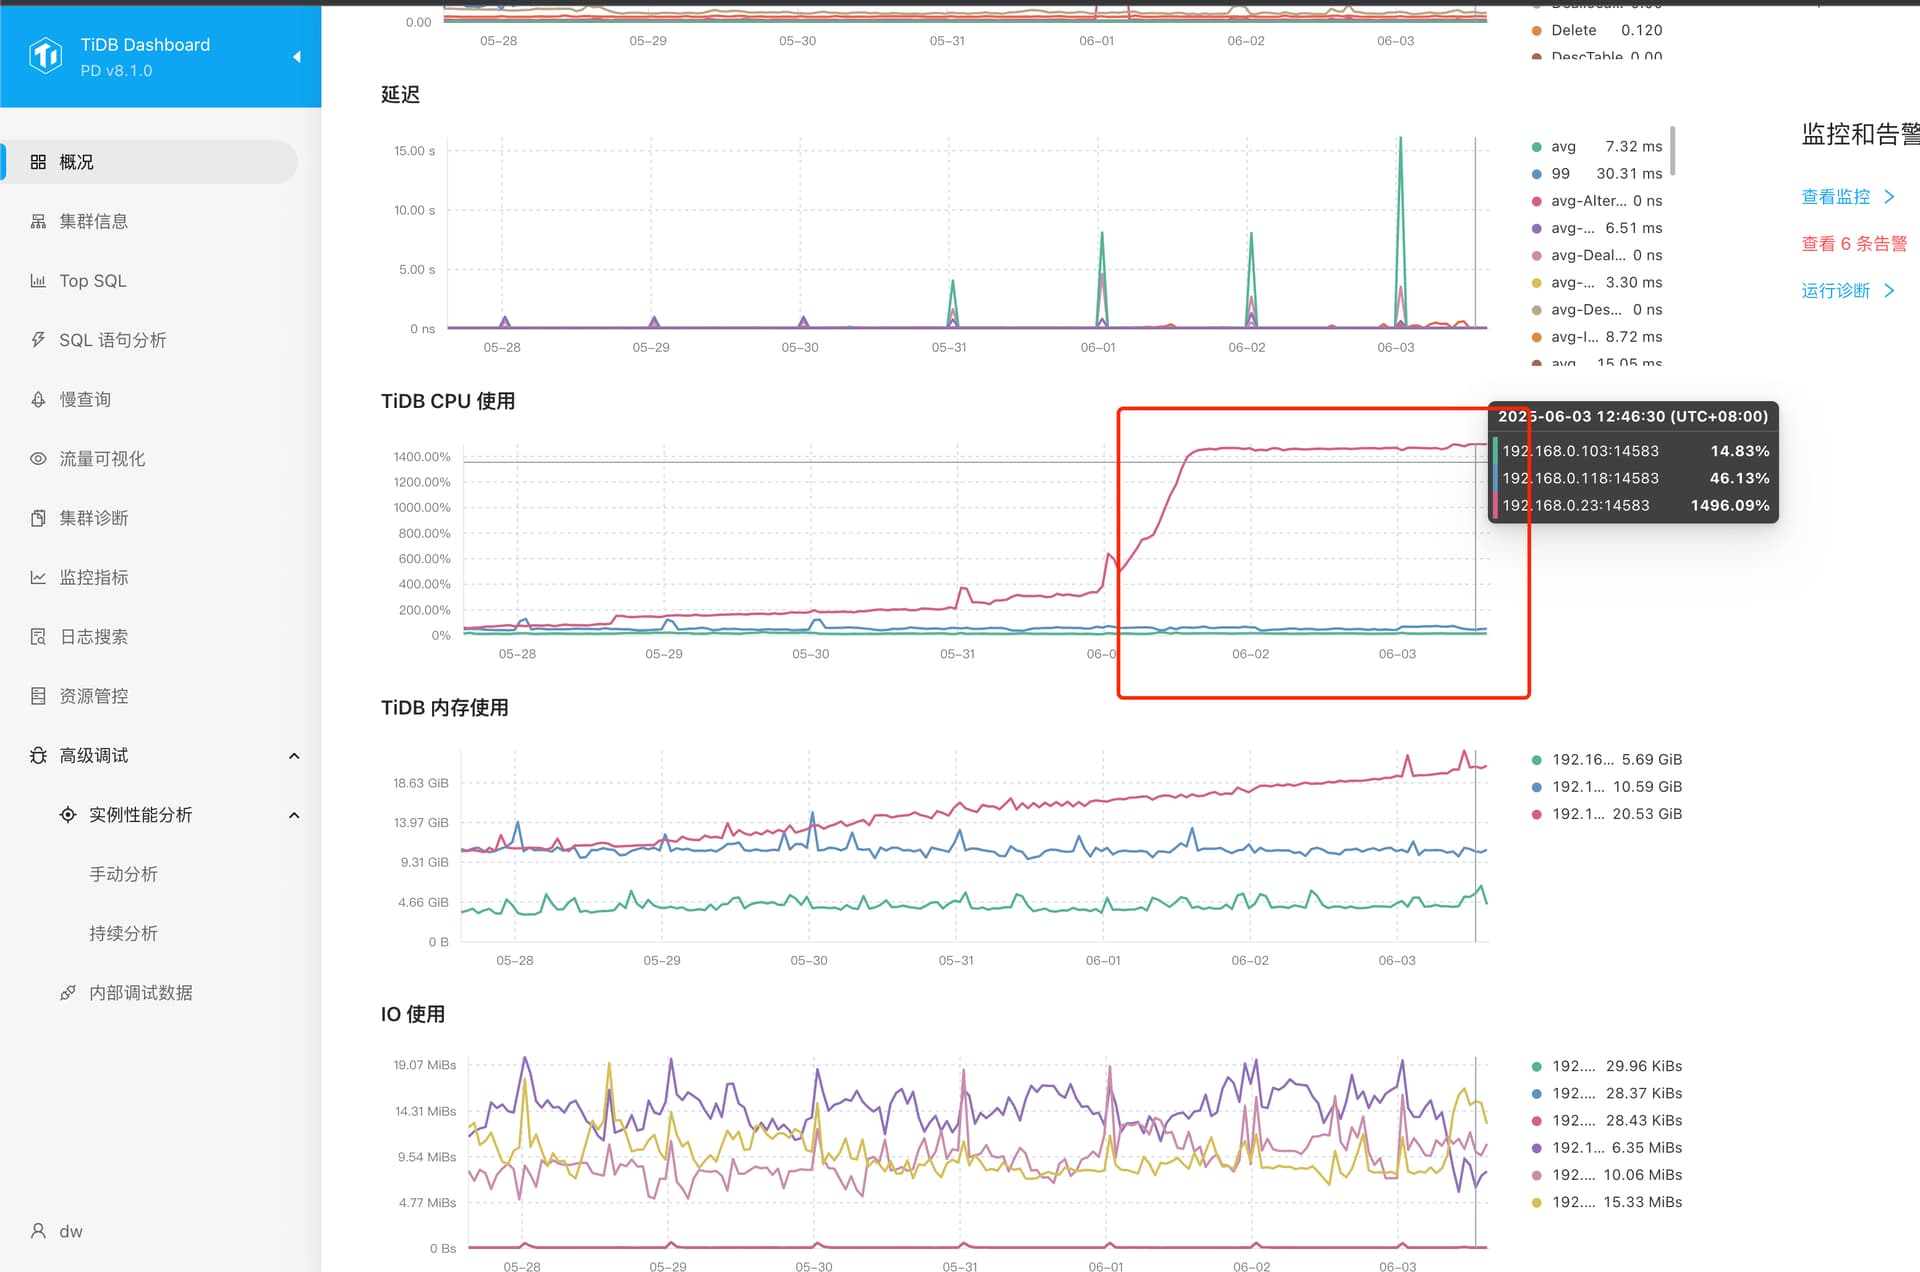Image resolution: width=1920 pixels, height=1272 pixels.
Task: Click the 运行诊断 link
Action: [x=1835, y=291]
